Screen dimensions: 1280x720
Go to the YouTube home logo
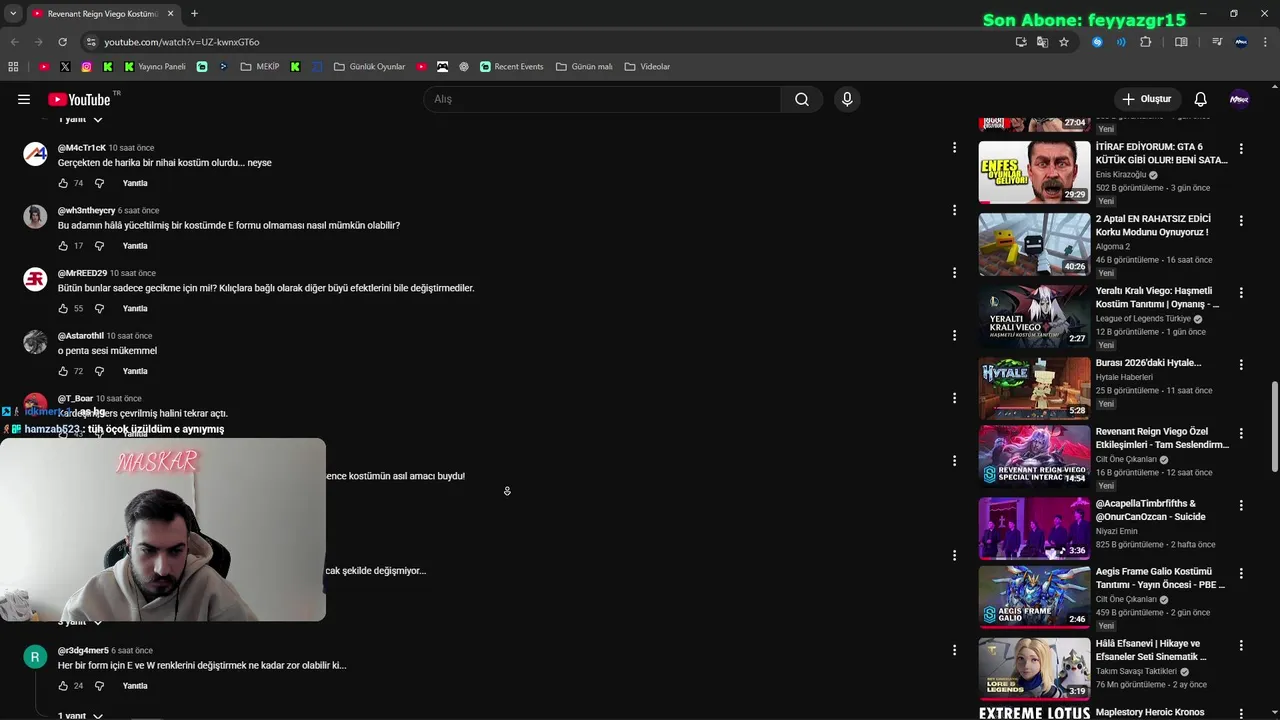point(79,99)
